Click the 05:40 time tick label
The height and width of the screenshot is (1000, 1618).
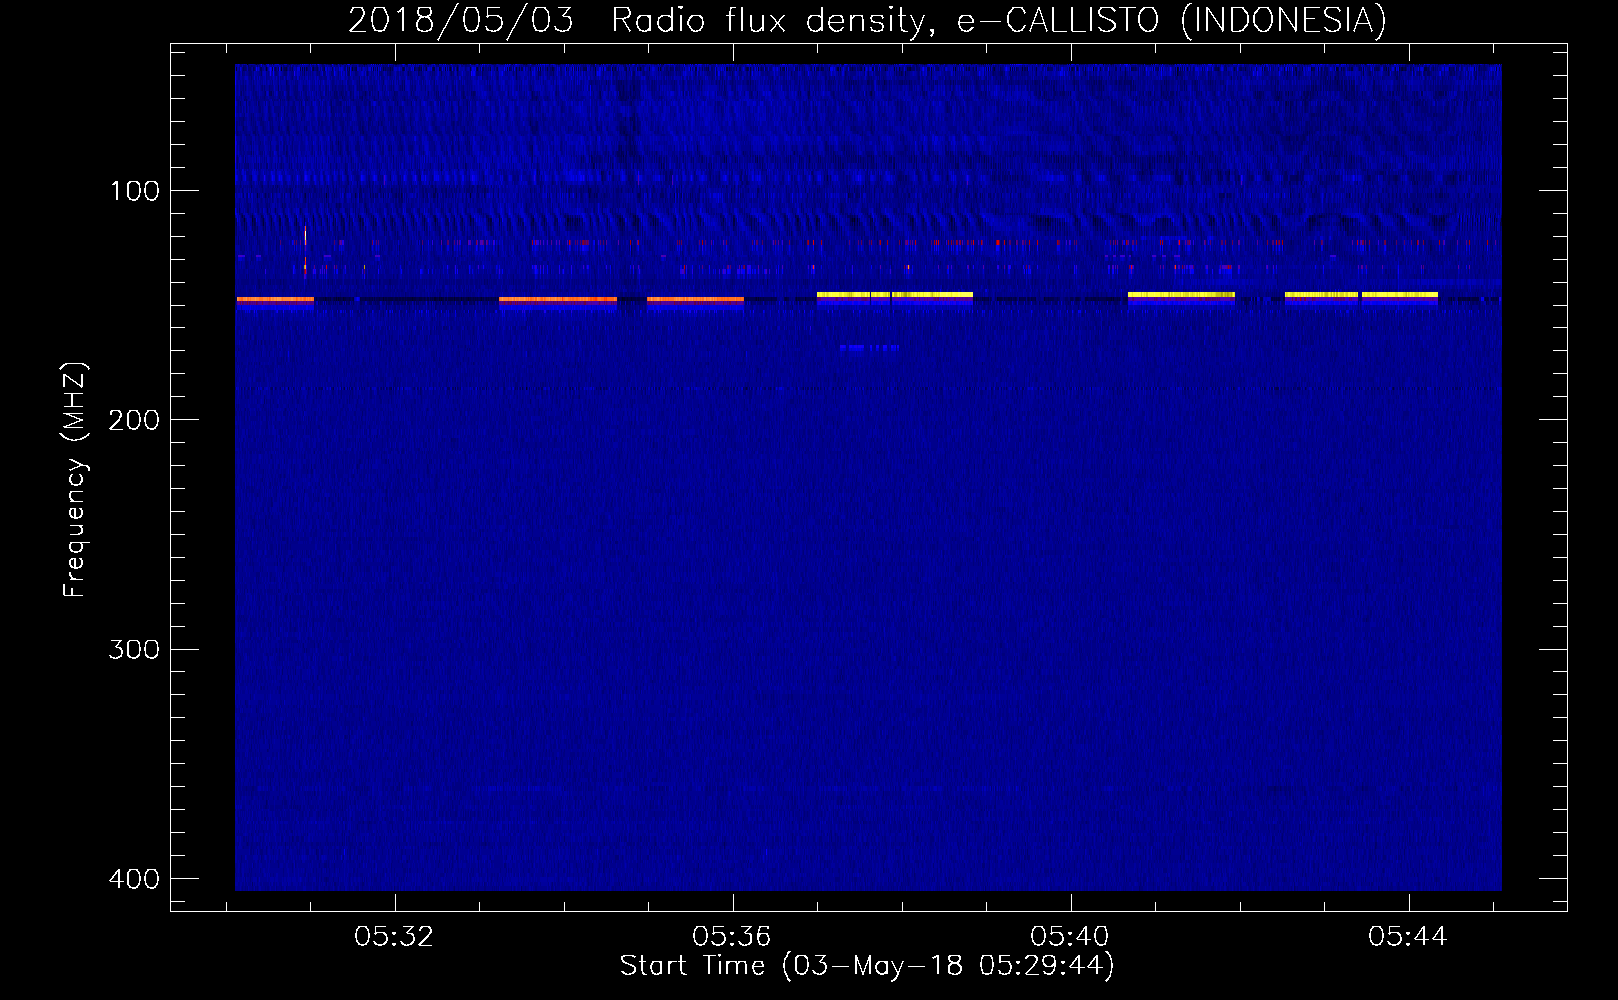coord(1070,937)
